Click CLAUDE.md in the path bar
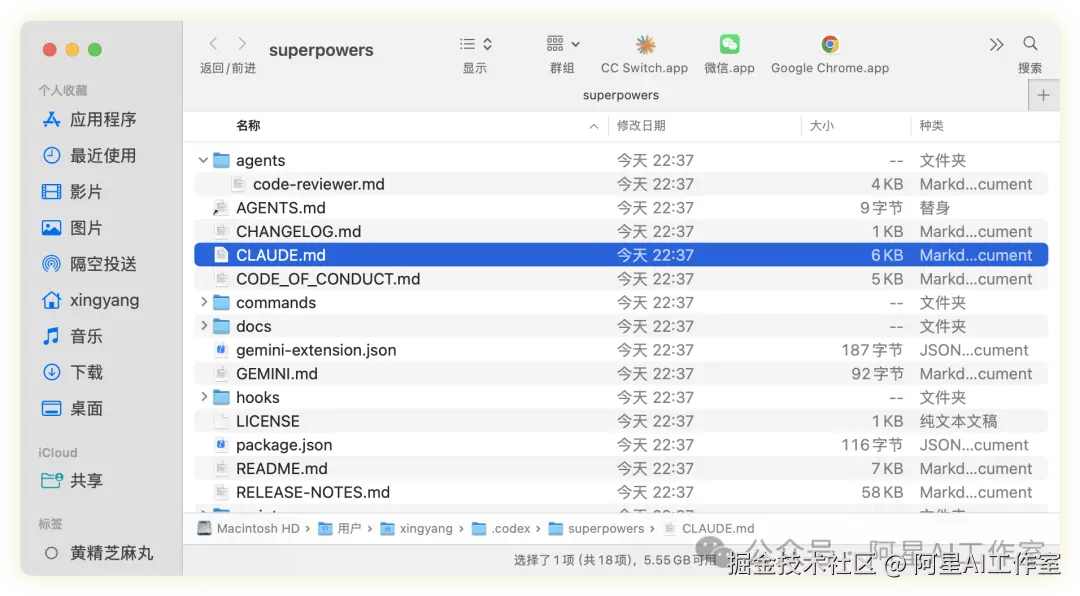Viewport: 1080px width, 596px height. point(709,528)
